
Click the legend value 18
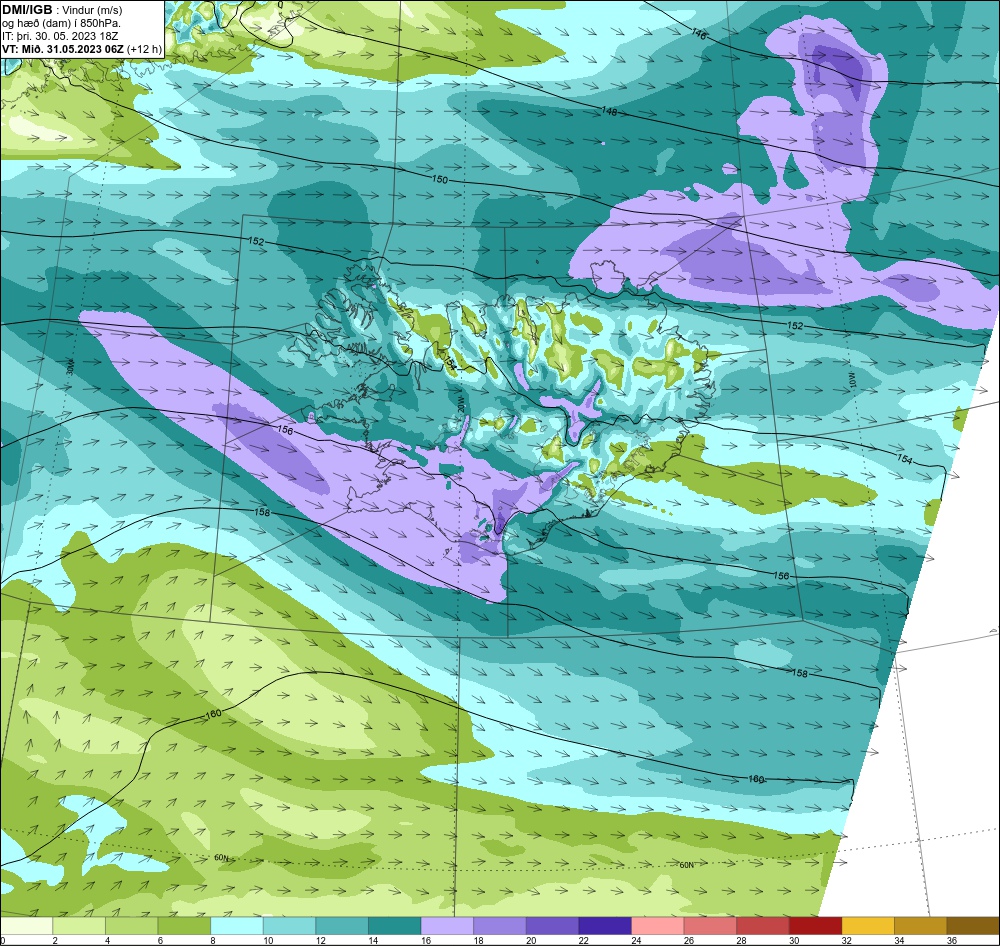478,940
